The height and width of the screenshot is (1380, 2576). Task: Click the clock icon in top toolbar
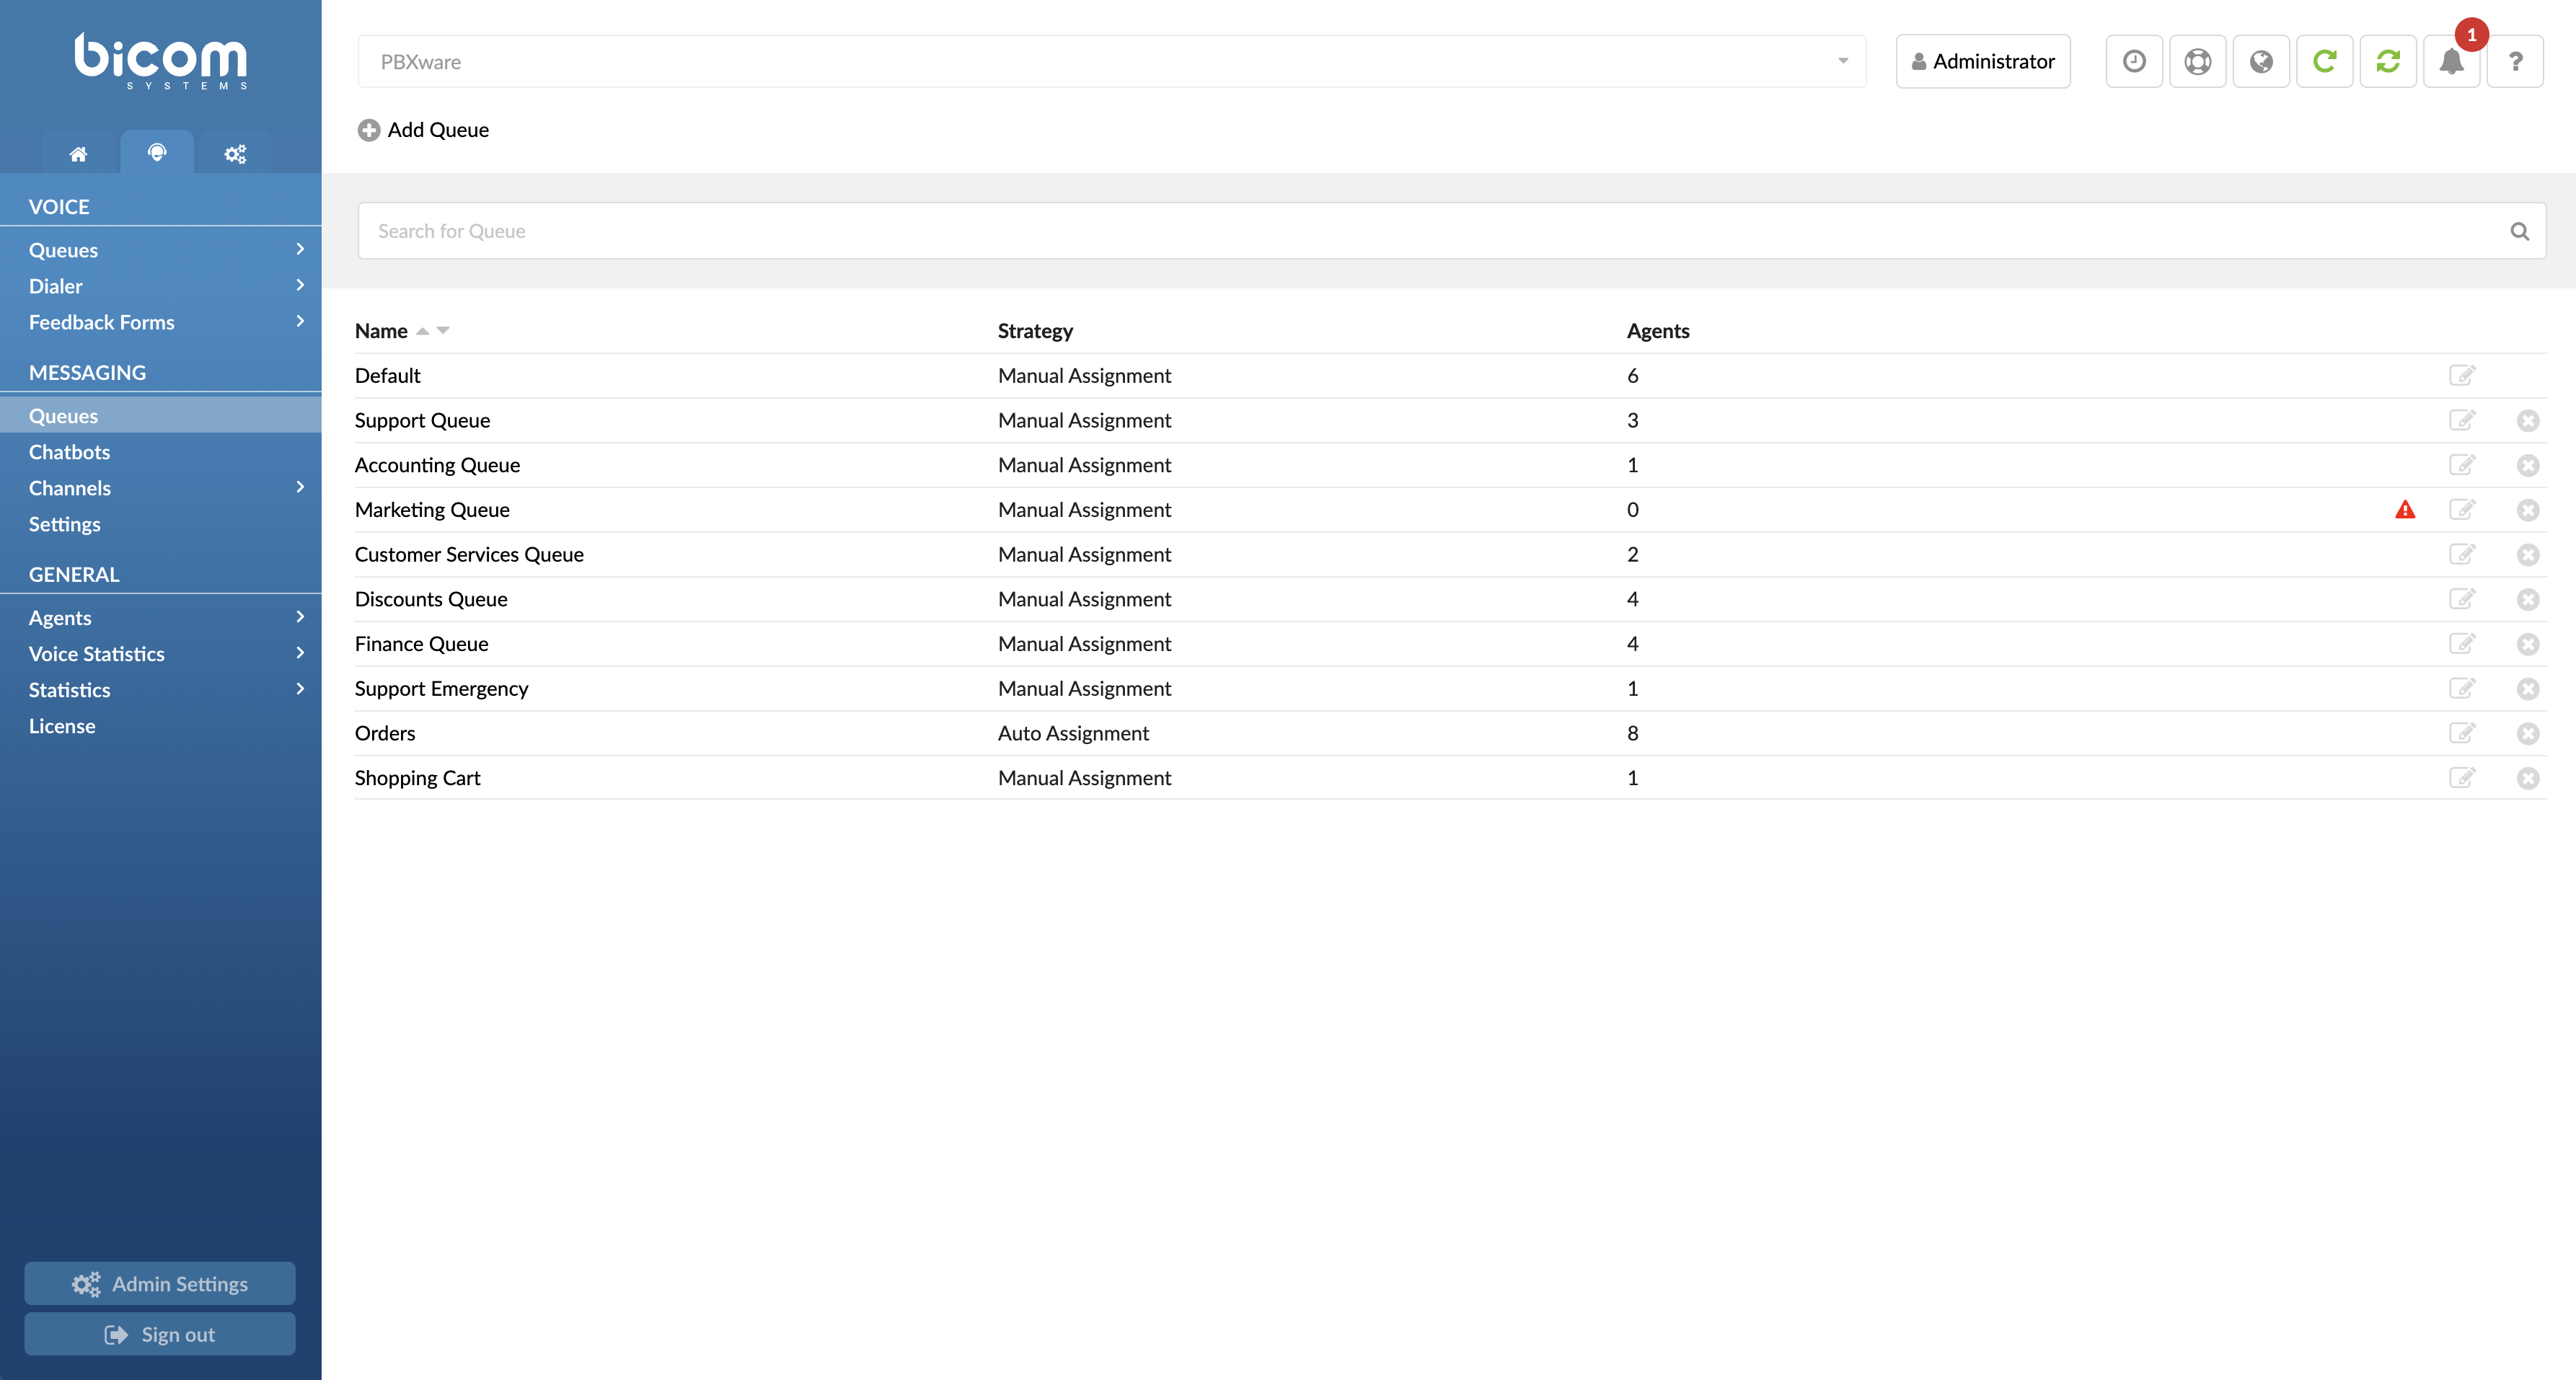click(x=2134, y=61)
